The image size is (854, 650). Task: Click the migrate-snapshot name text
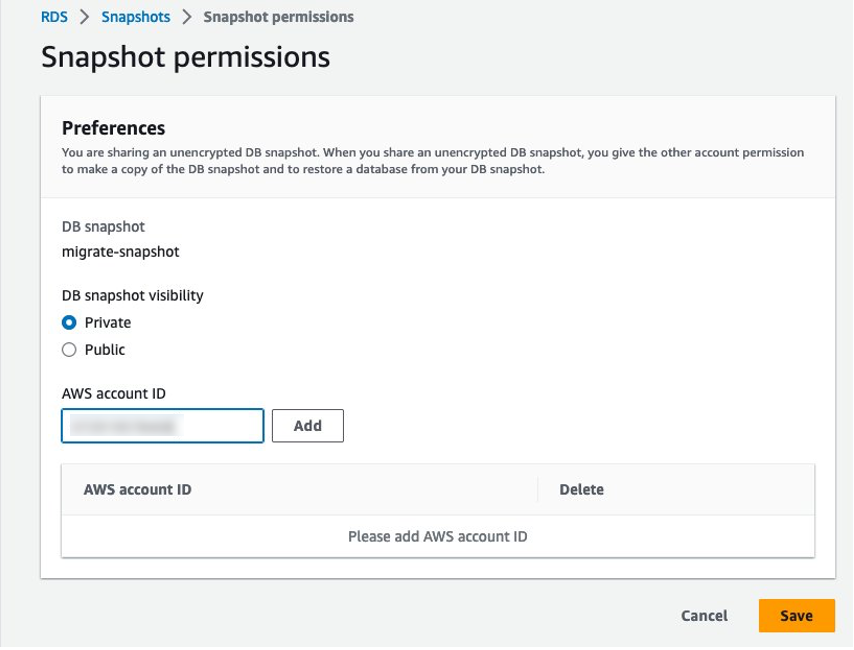pyautogui.click(x=120, y=252)
